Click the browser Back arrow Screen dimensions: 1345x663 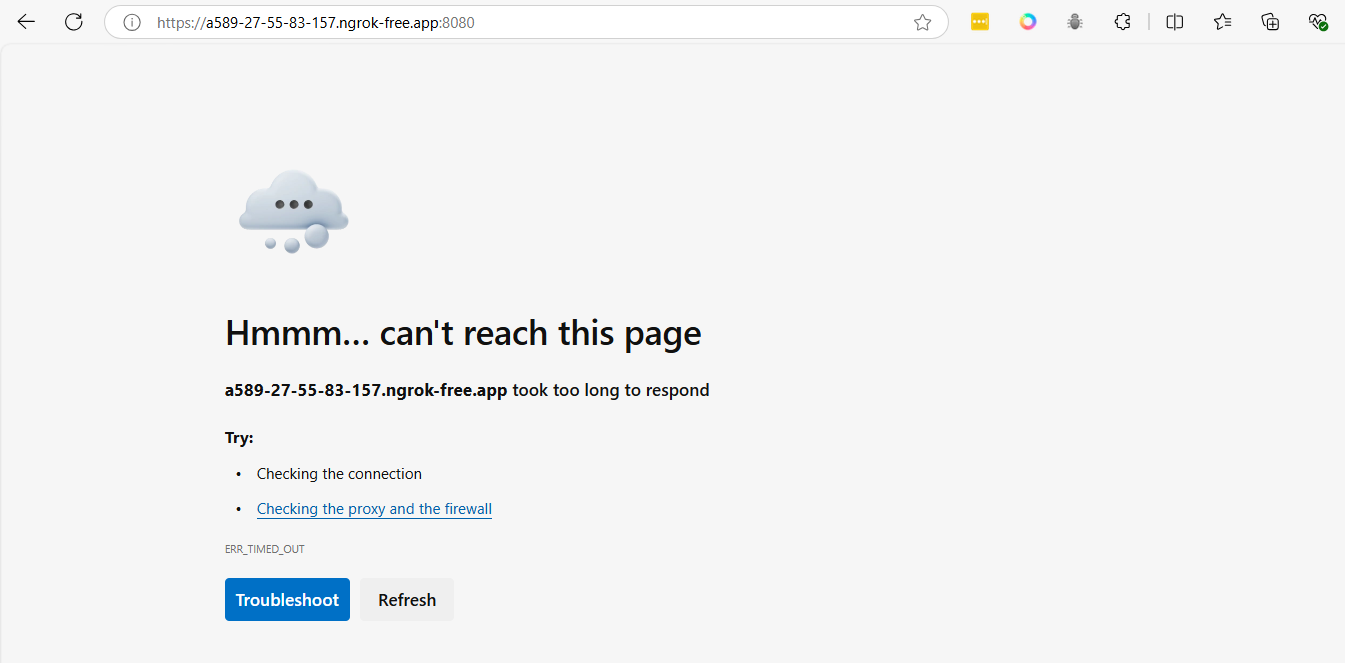tap(26, 22)
